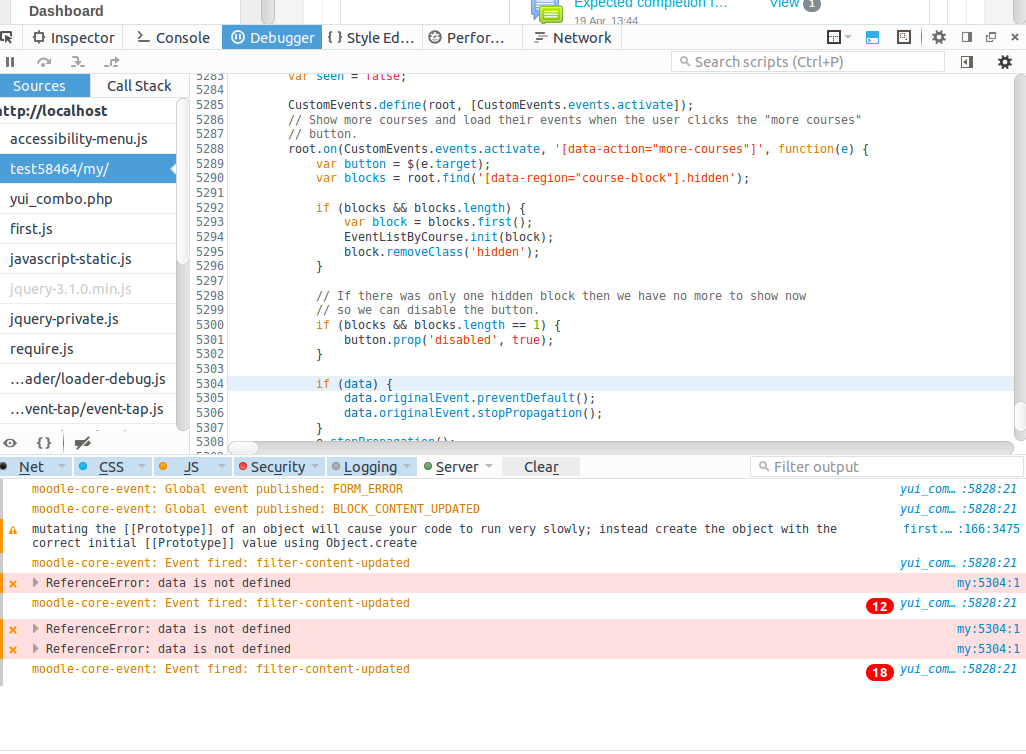Screen dimensions: 1026x754
Task: Open debugger options gear menu
Action: tap(1005, 62)
